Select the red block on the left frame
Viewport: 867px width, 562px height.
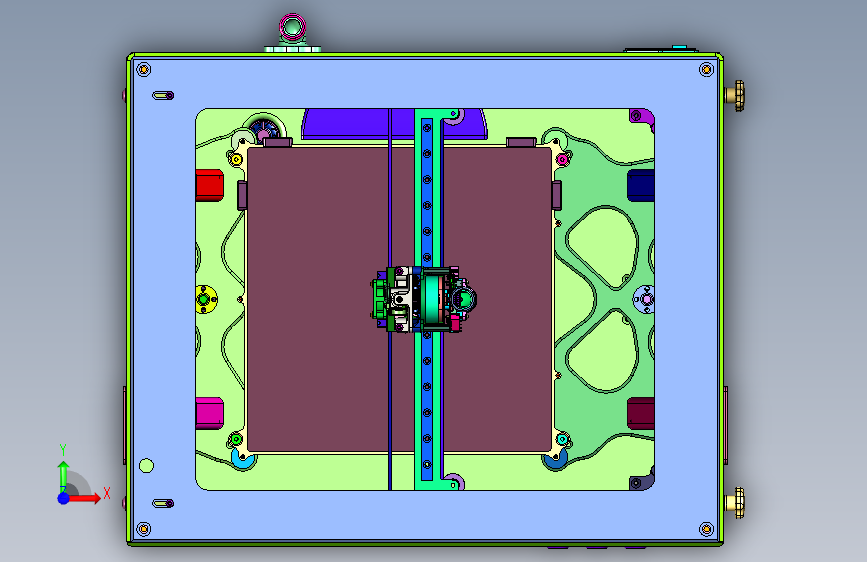click(x=210, y=185)
